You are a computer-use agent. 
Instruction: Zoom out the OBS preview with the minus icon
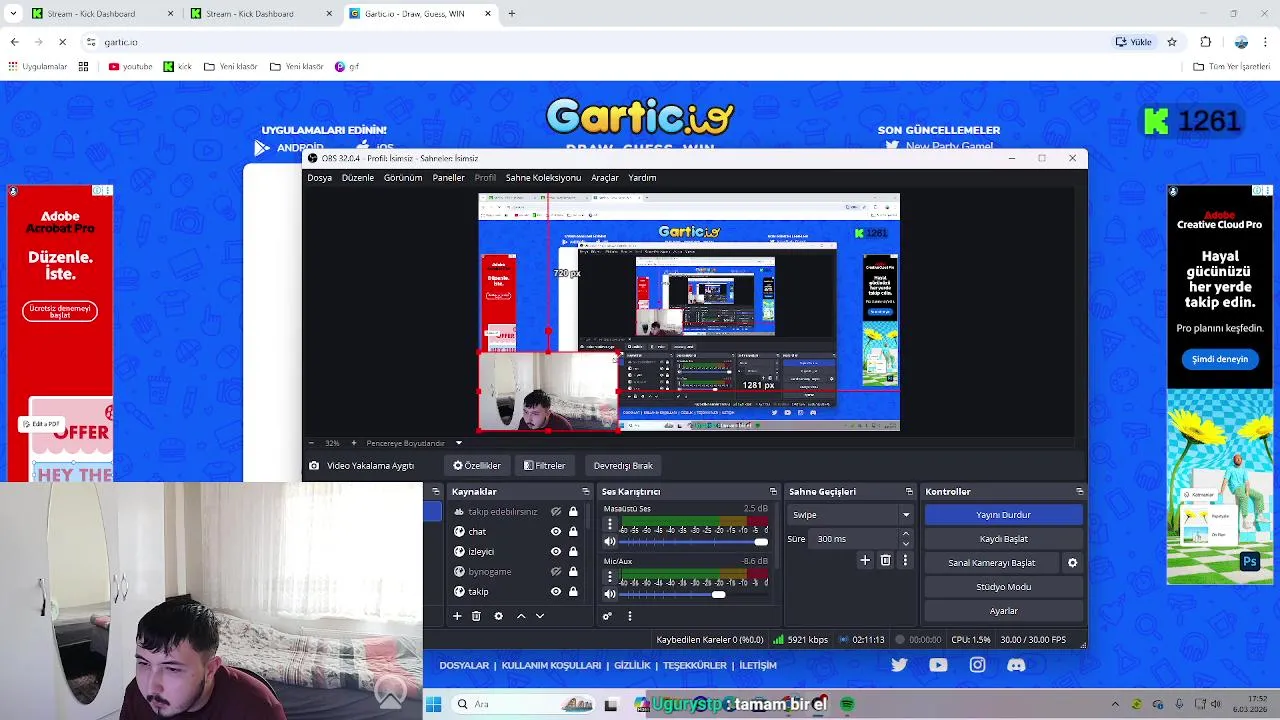pos(311,443)
